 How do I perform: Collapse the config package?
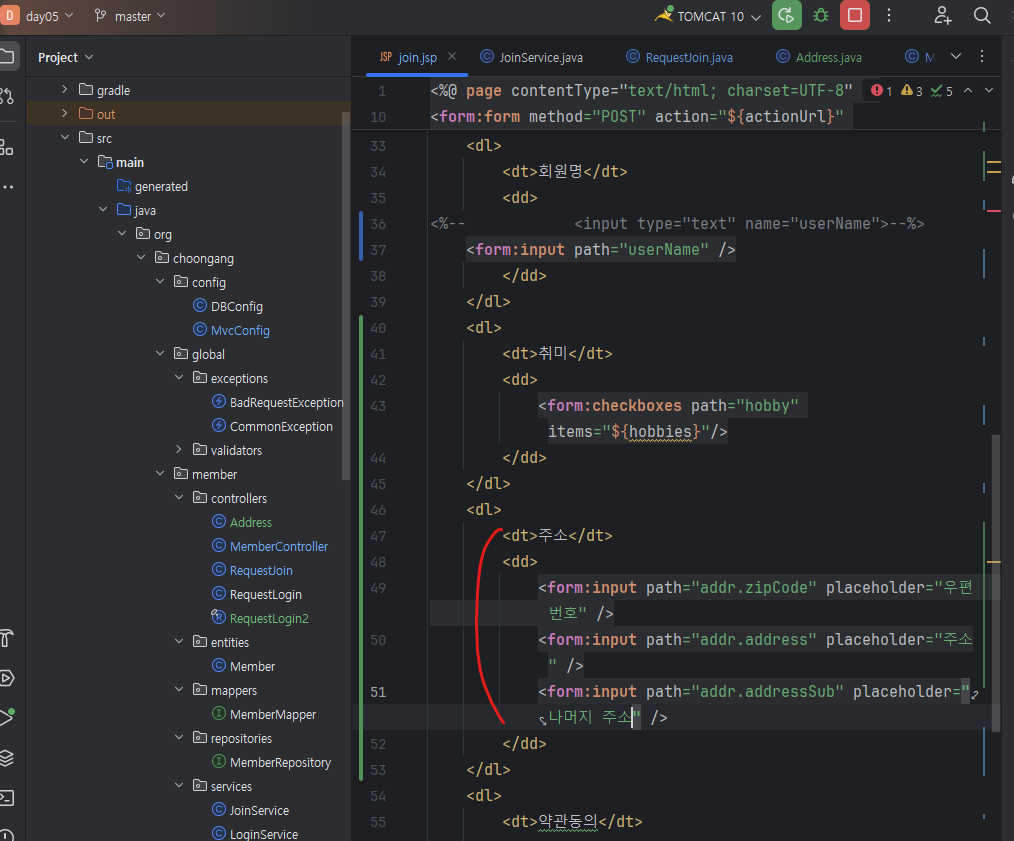pos(160,281)
